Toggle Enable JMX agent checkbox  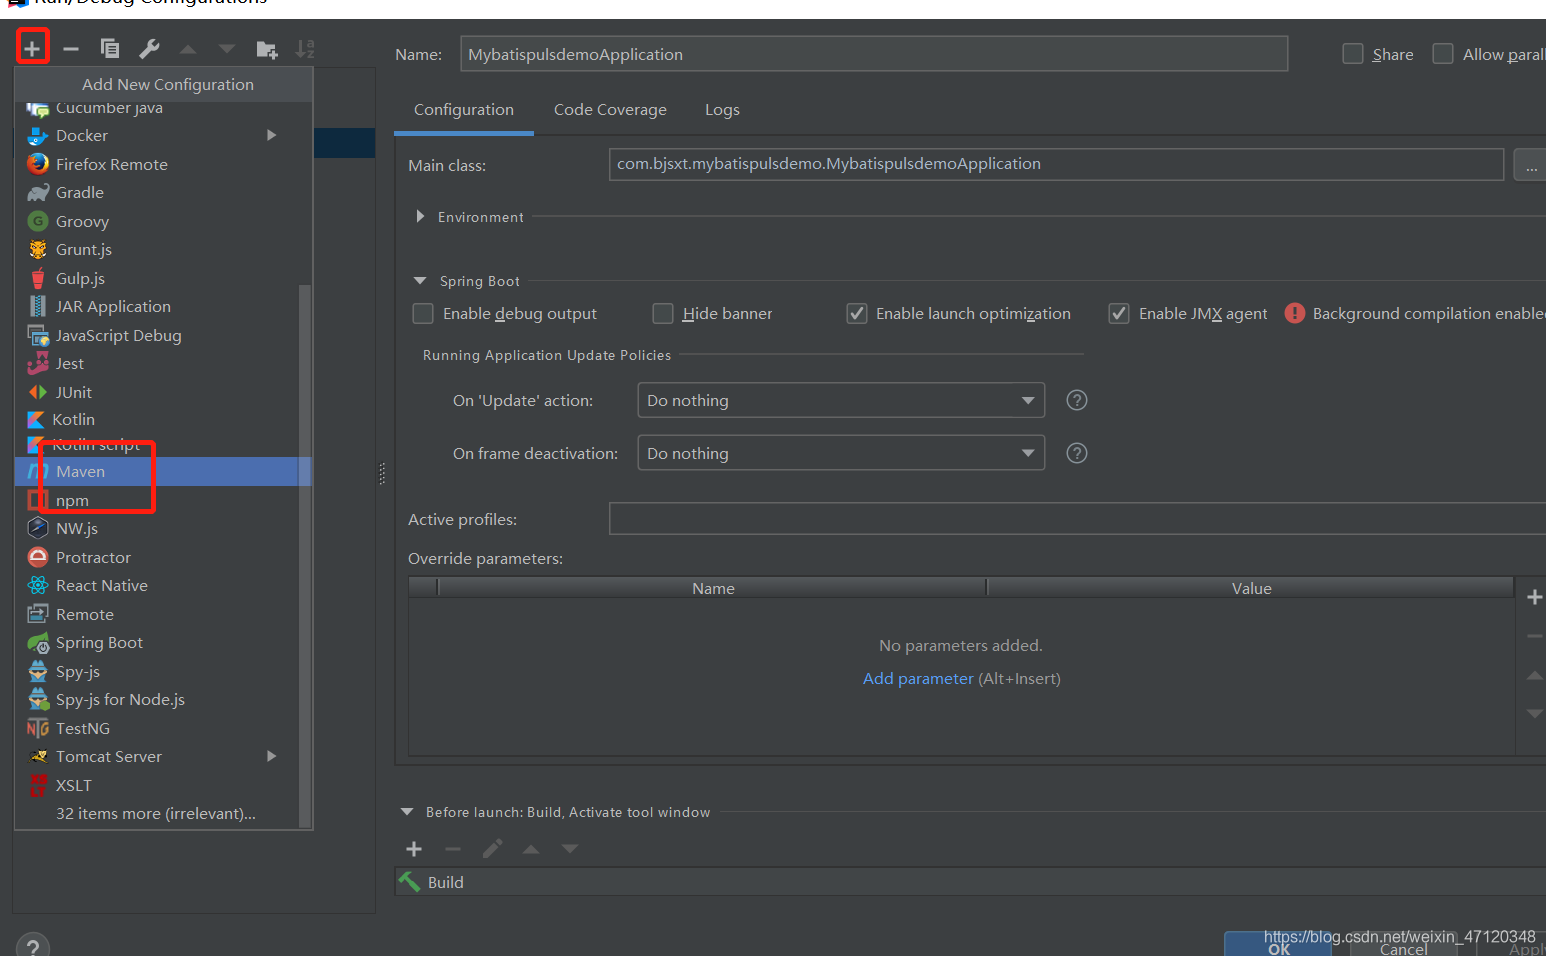click(x=1119, y=314)
